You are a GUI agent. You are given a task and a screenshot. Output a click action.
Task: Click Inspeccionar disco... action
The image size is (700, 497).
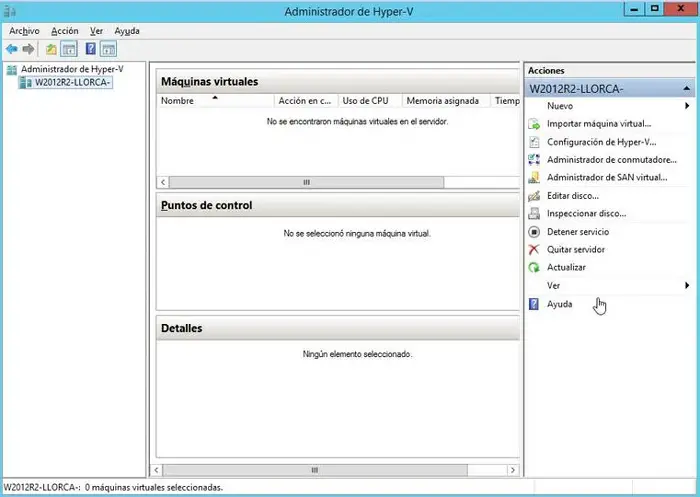[586, 213]
